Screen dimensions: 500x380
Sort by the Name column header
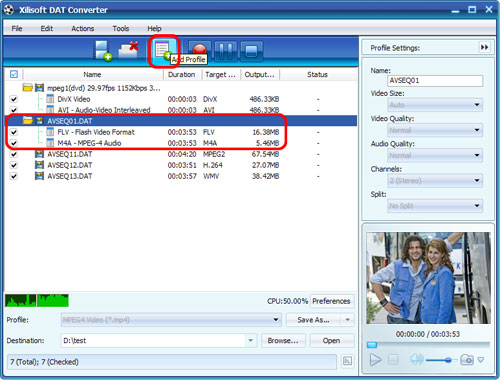(93, 74)
